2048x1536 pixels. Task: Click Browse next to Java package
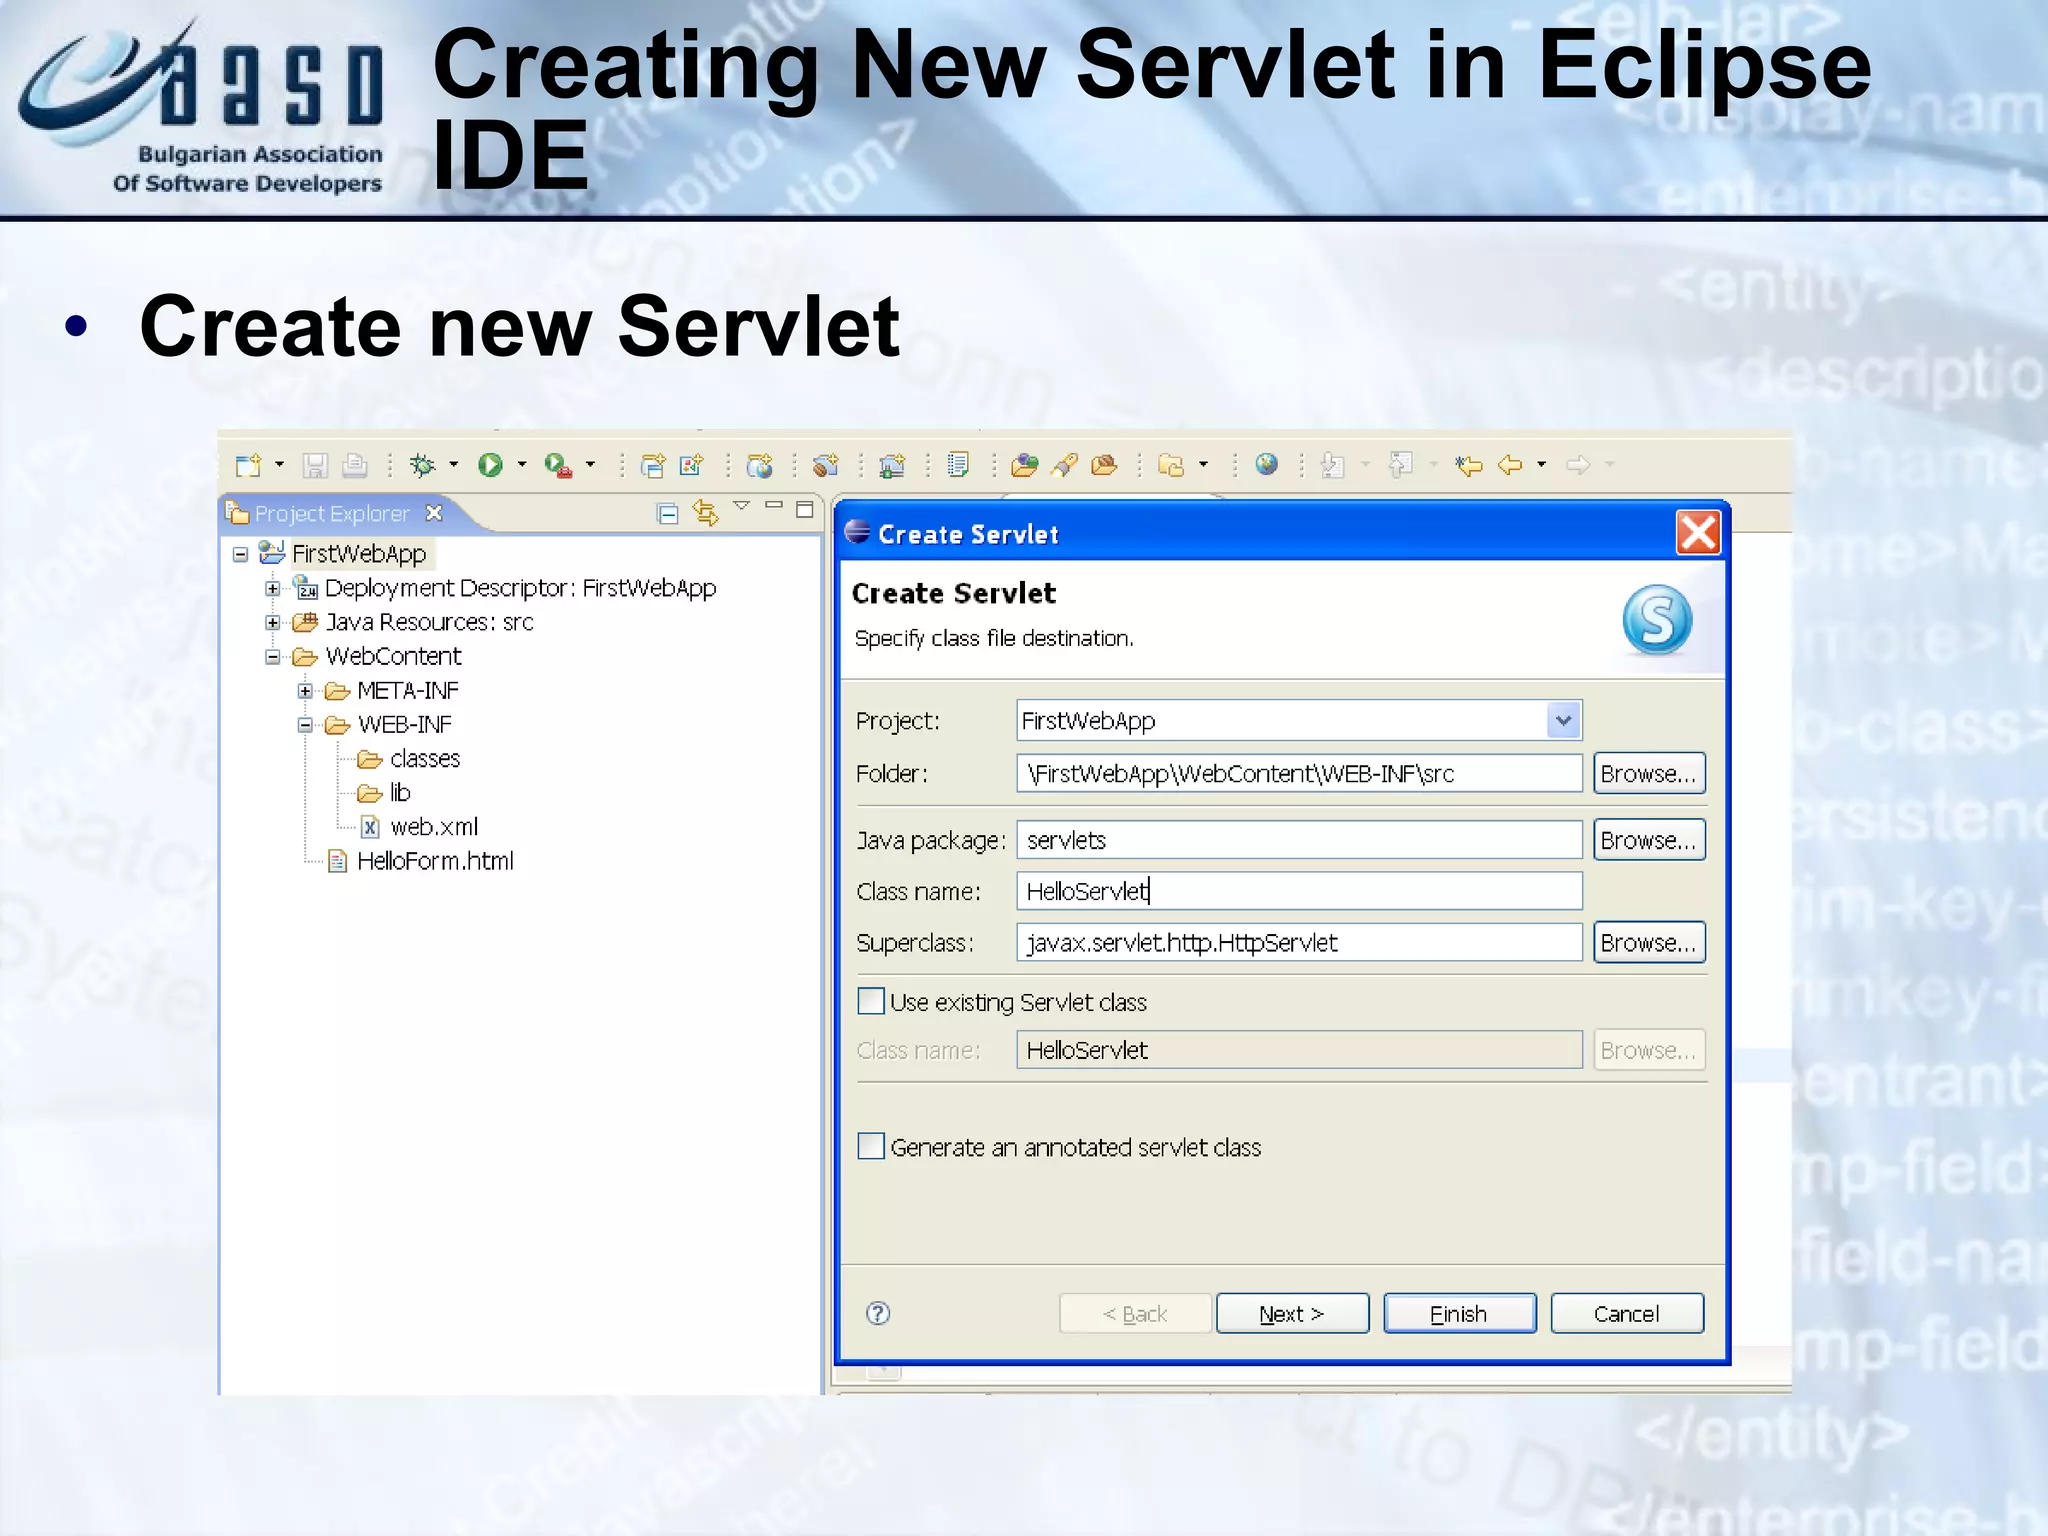tap(1648, 840)
